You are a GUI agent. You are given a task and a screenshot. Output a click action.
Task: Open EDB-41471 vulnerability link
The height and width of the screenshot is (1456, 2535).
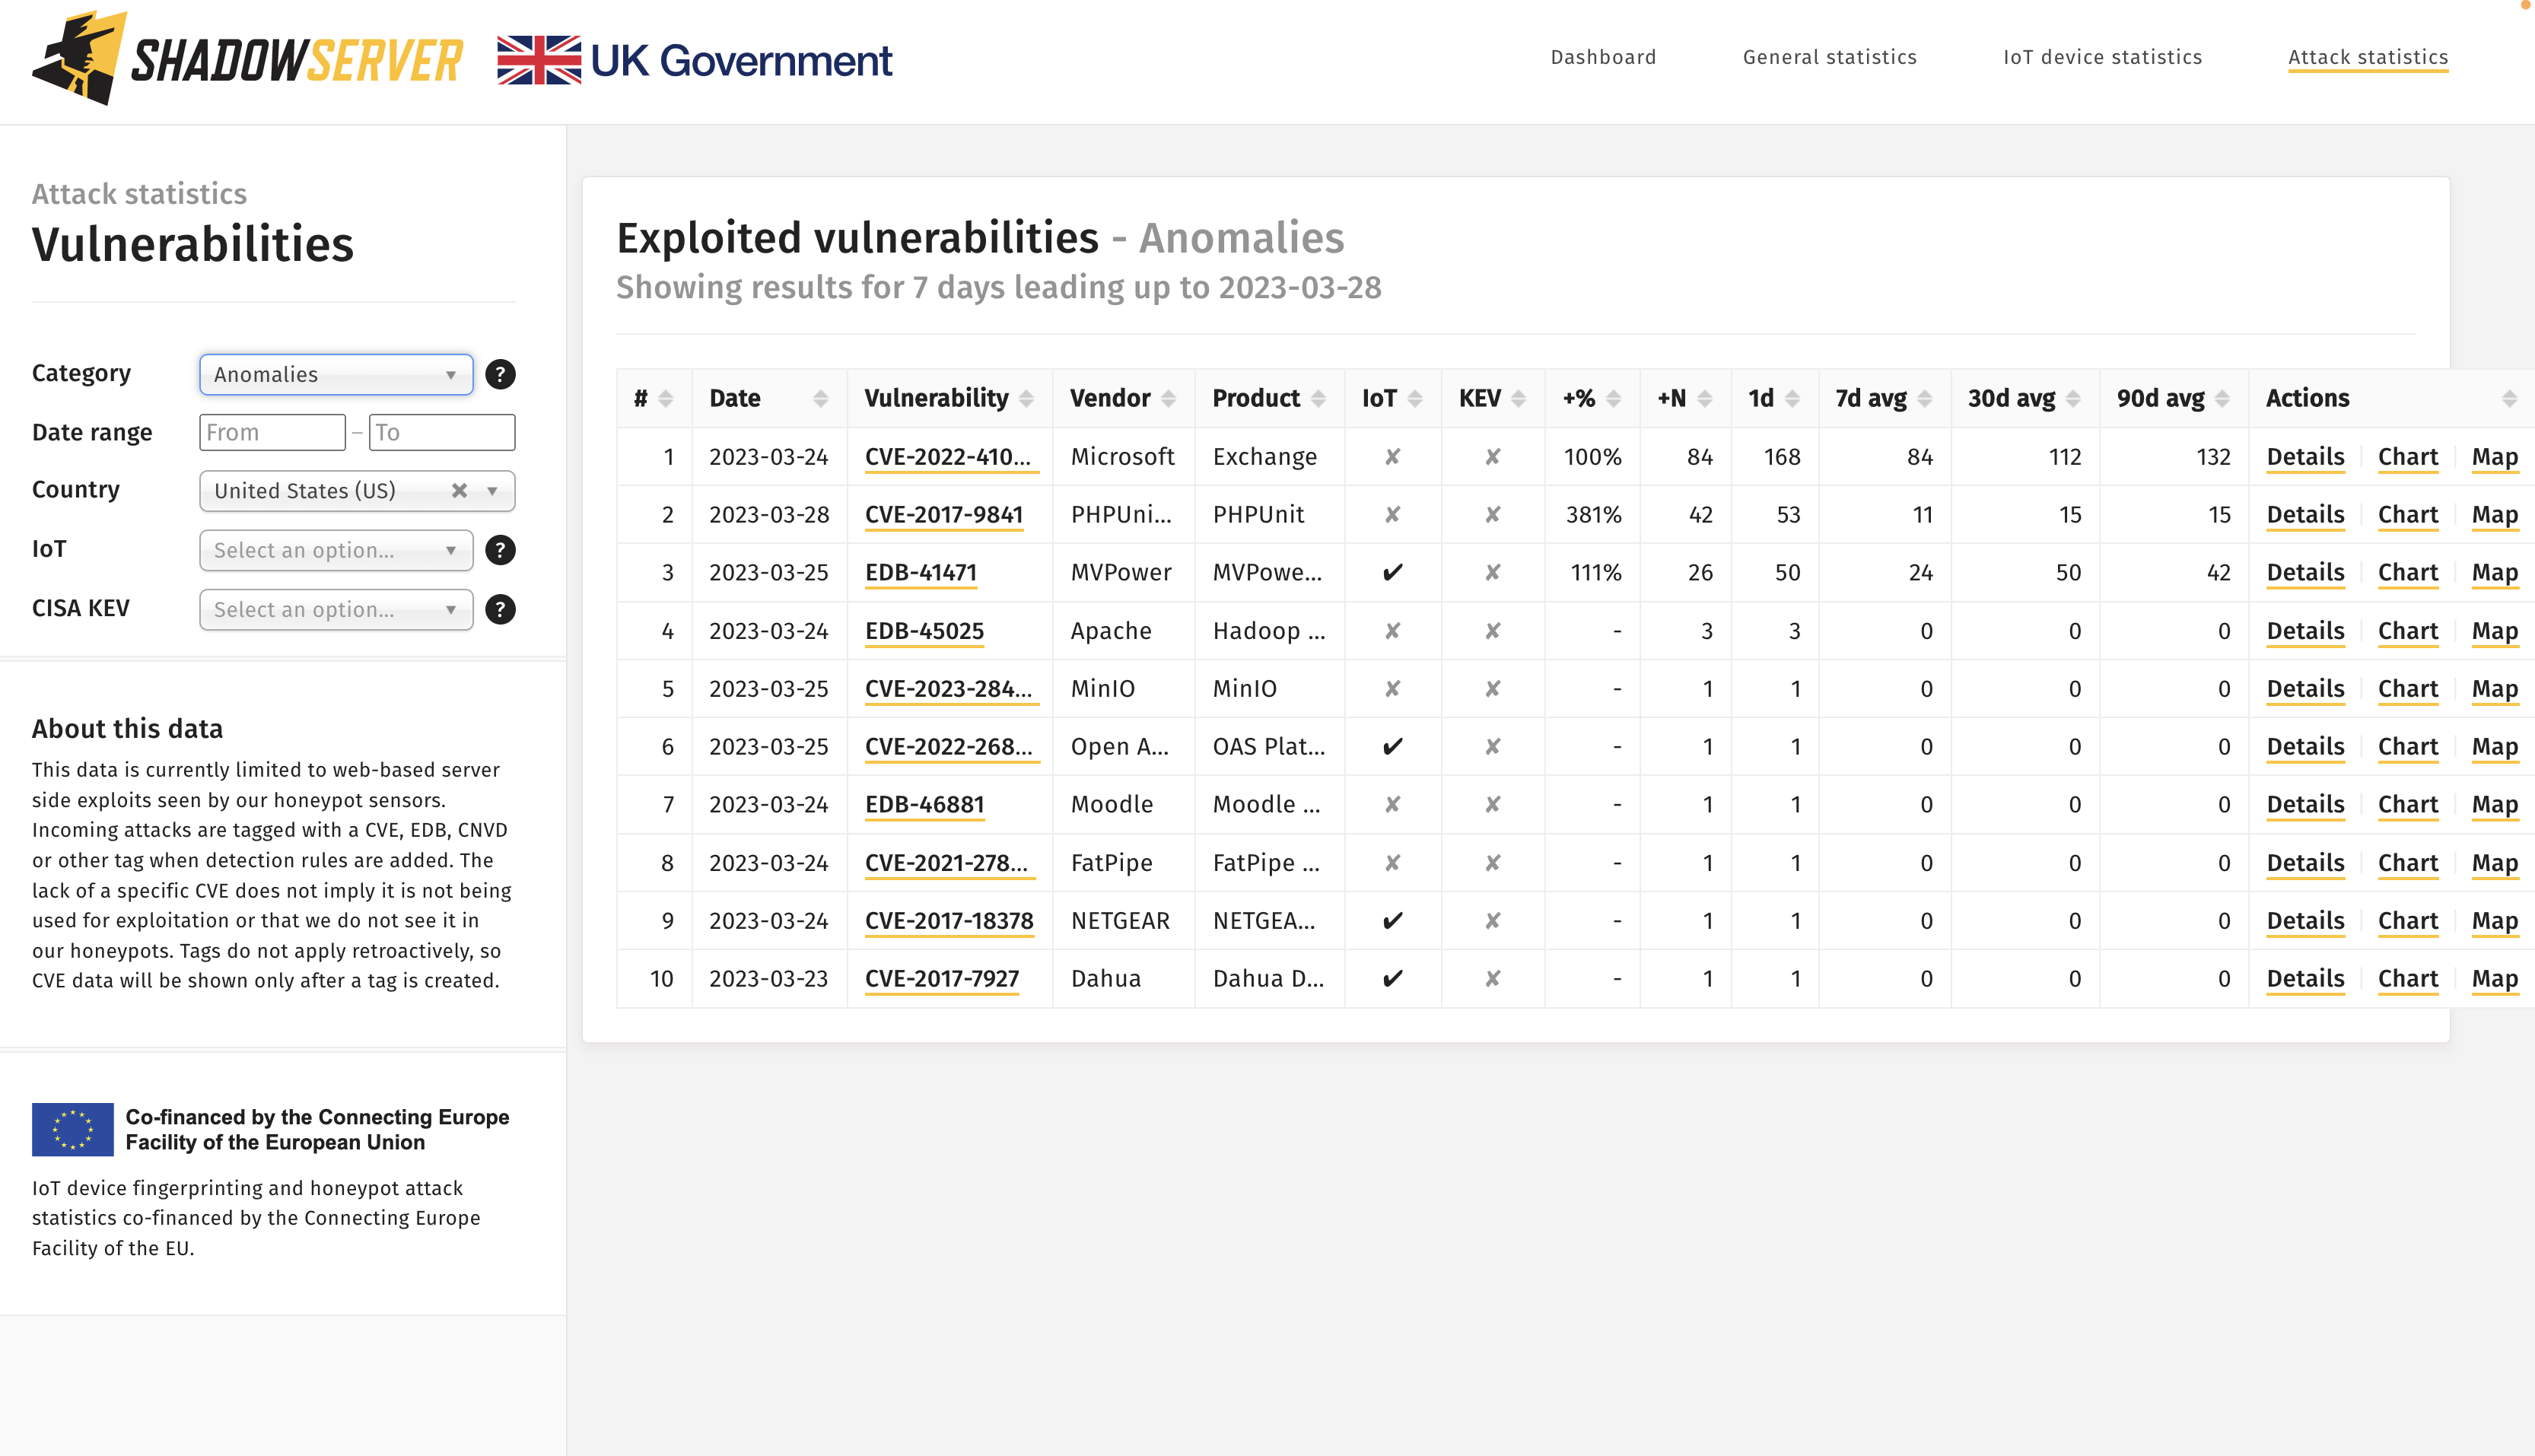click(x=920, y=573)
